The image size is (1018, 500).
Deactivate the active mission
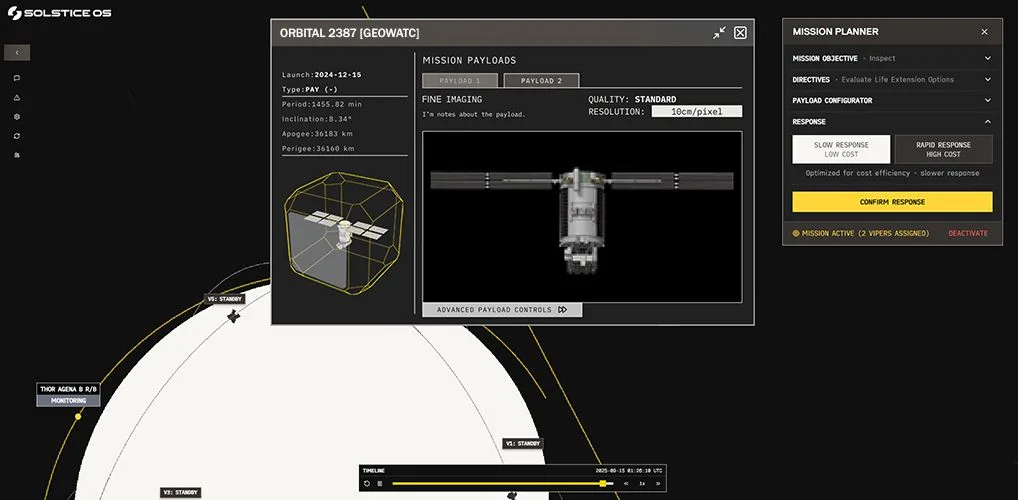click(x=968, y=233)
